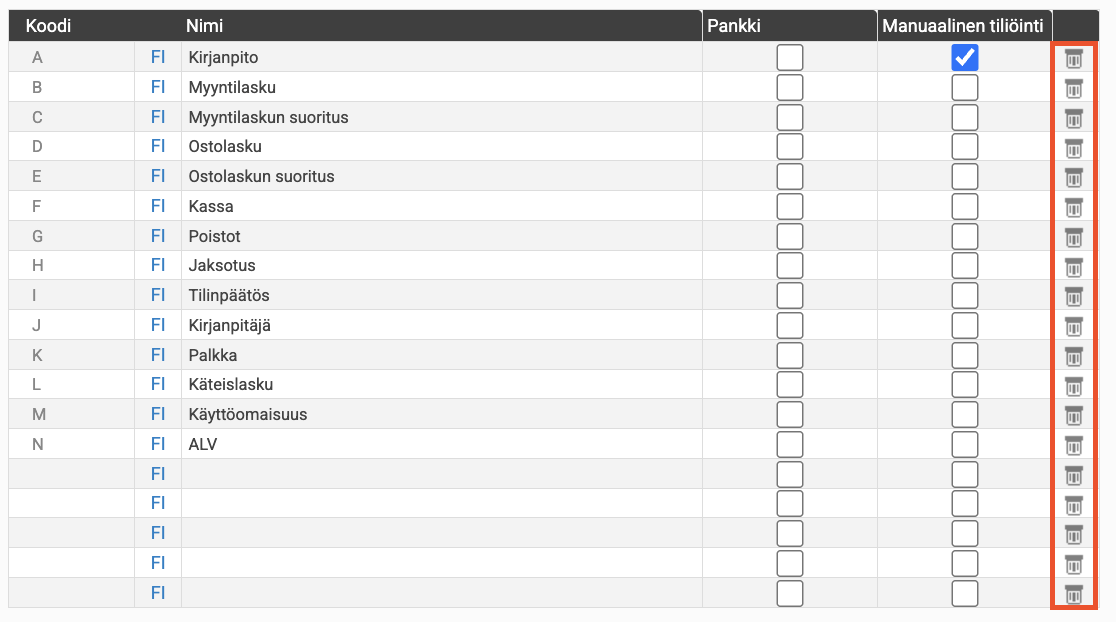Open FI language link for Kirjanpito
1116x622 pixels.
pyautogui.click(x=158, y=58)
